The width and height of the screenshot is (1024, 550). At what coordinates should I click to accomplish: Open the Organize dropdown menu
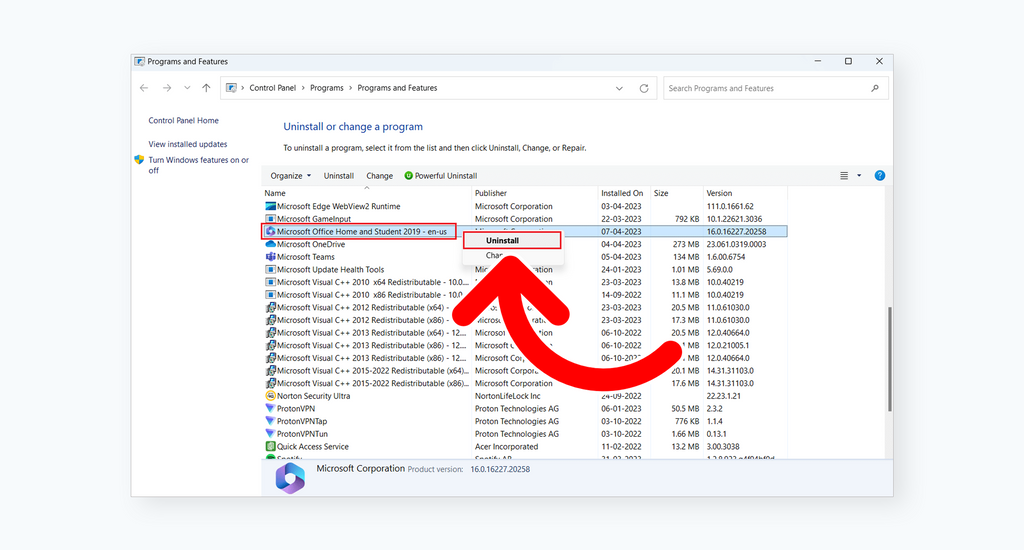pos(291,176)
